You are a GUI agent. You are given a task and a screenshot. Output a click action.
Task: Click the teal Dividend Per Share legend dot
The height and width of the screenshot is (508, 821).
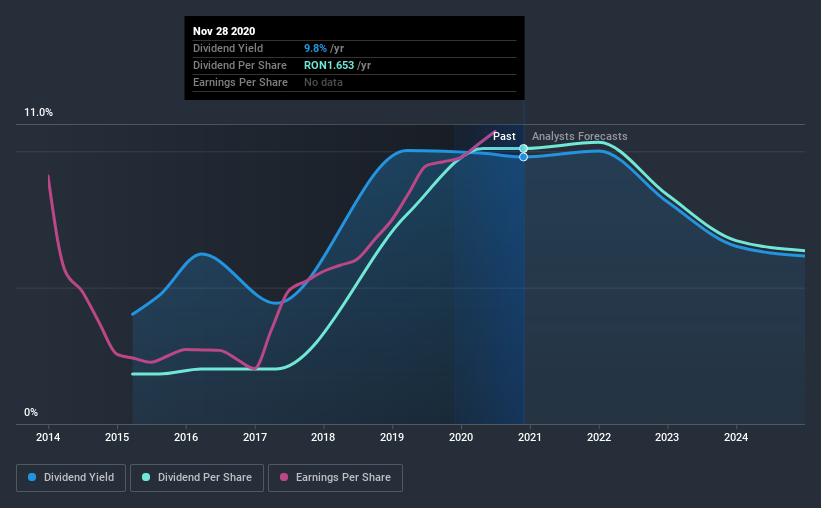point(146,477)
